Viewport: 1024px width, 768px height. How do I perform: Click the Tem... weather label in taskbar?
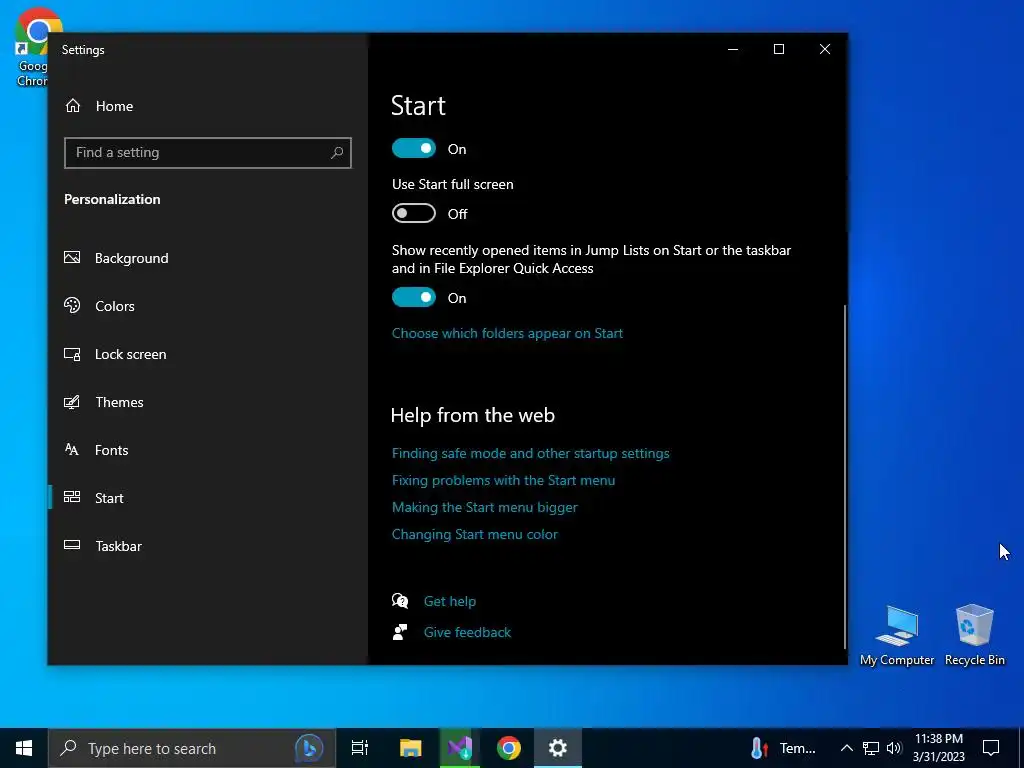click(x=797, y=748)
